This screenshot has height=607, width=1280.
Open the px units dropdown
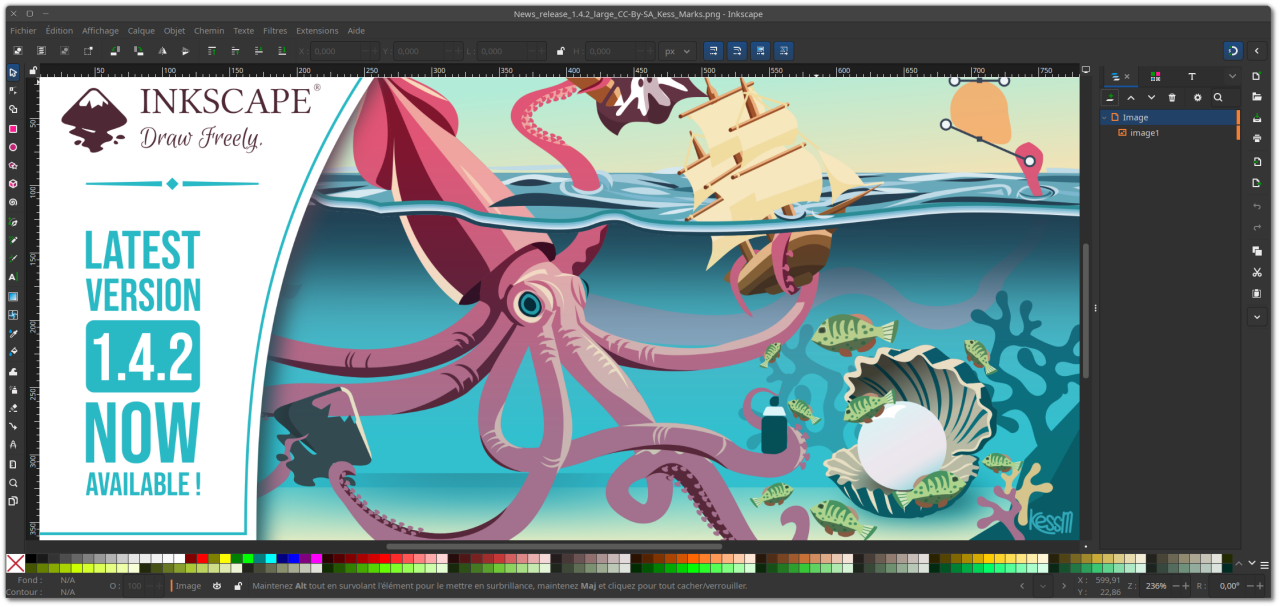[678, 51]
